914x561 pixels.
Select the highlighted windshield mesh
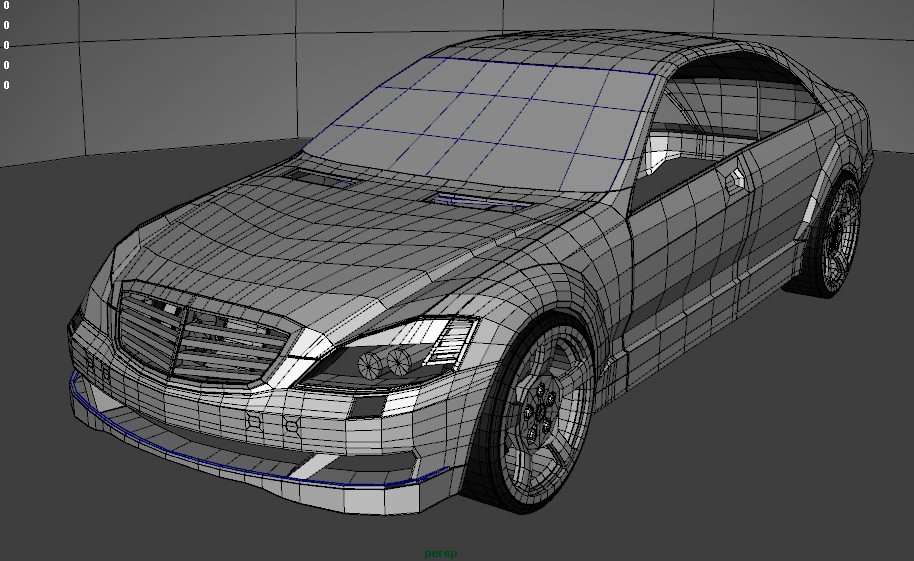tap(481, 124)
